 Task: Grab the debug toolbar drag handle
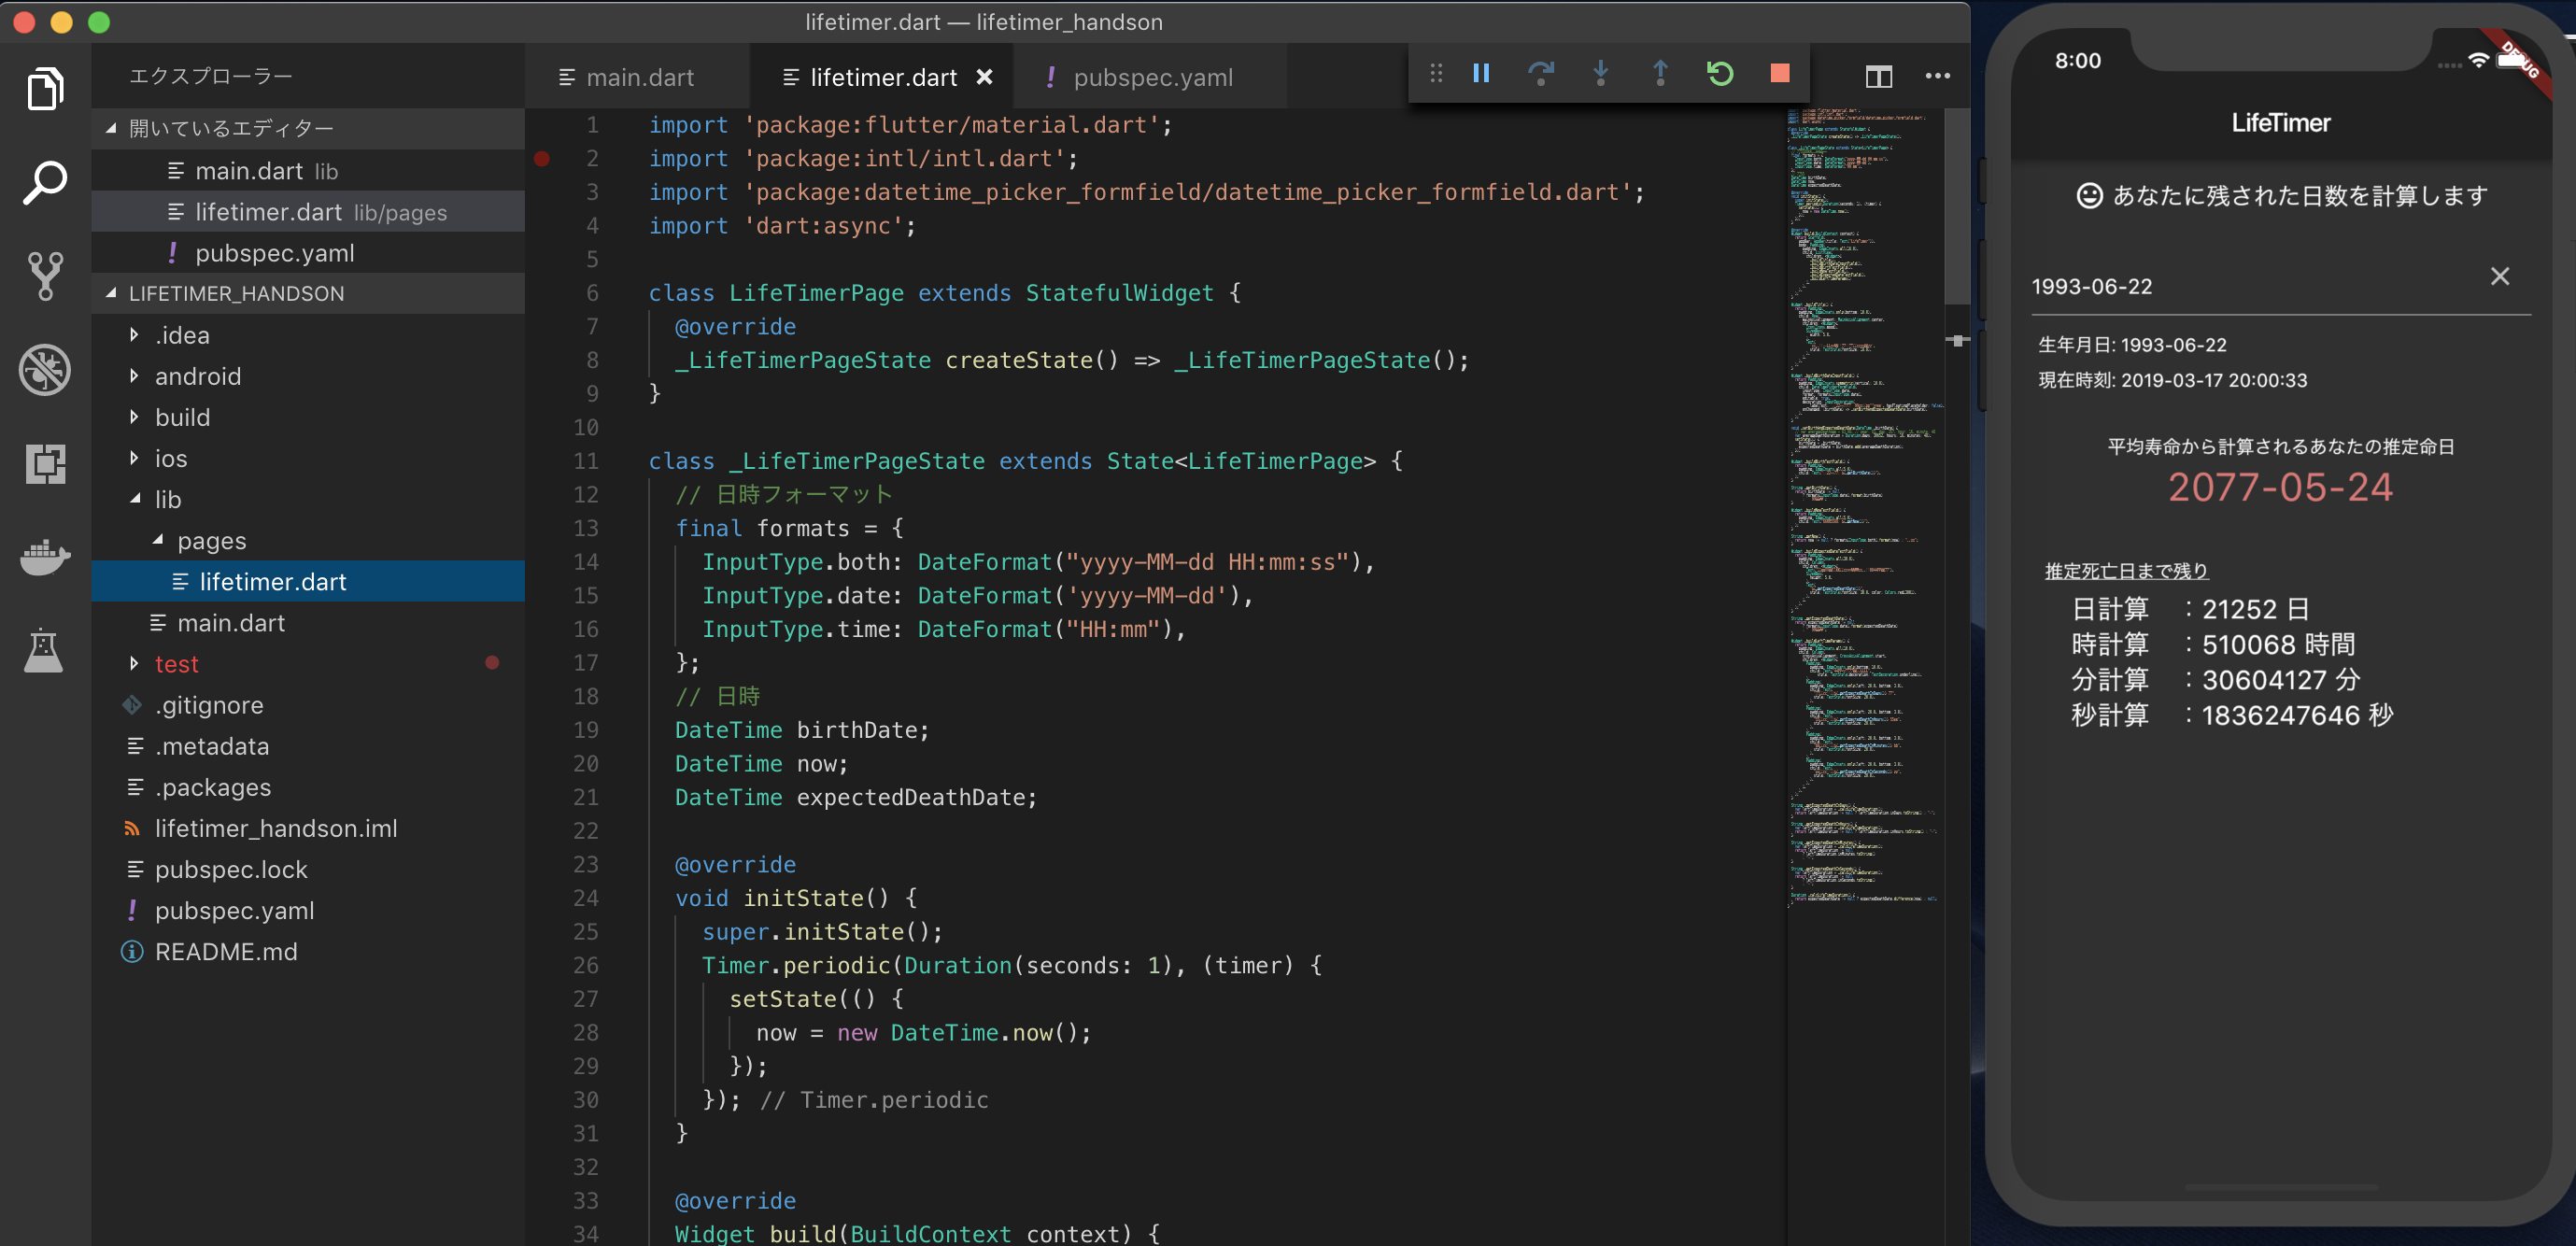(1436, 74)
